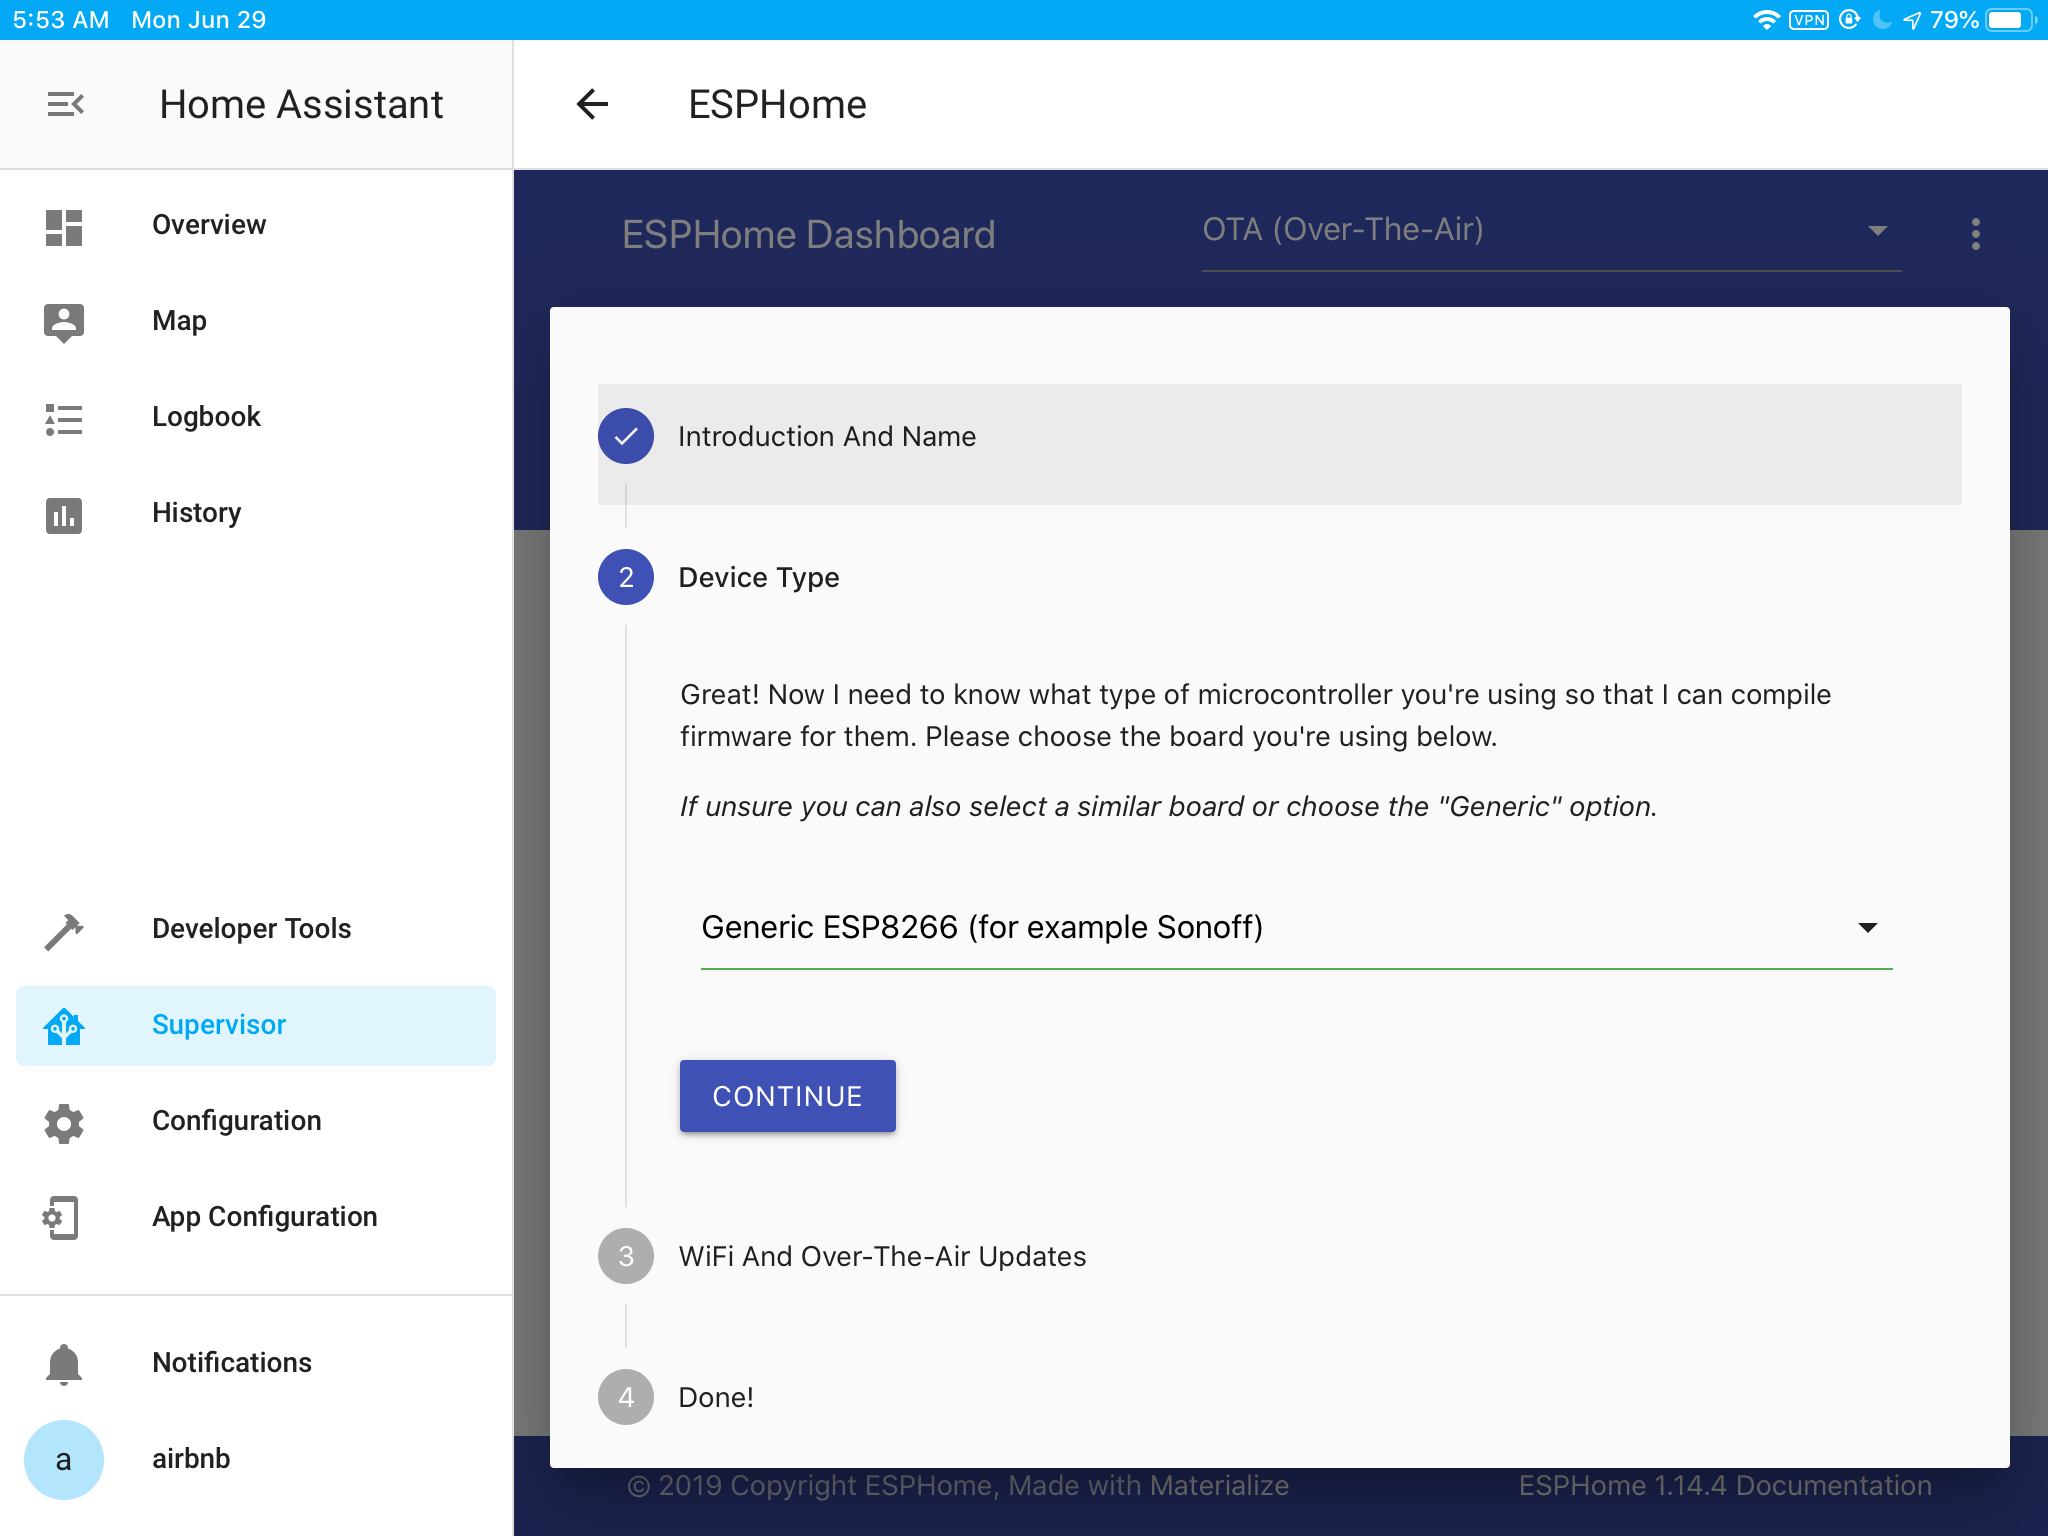Open the Logbook list icon
The width and height of the screenshot is (2048, 1536).
[64, 419]
